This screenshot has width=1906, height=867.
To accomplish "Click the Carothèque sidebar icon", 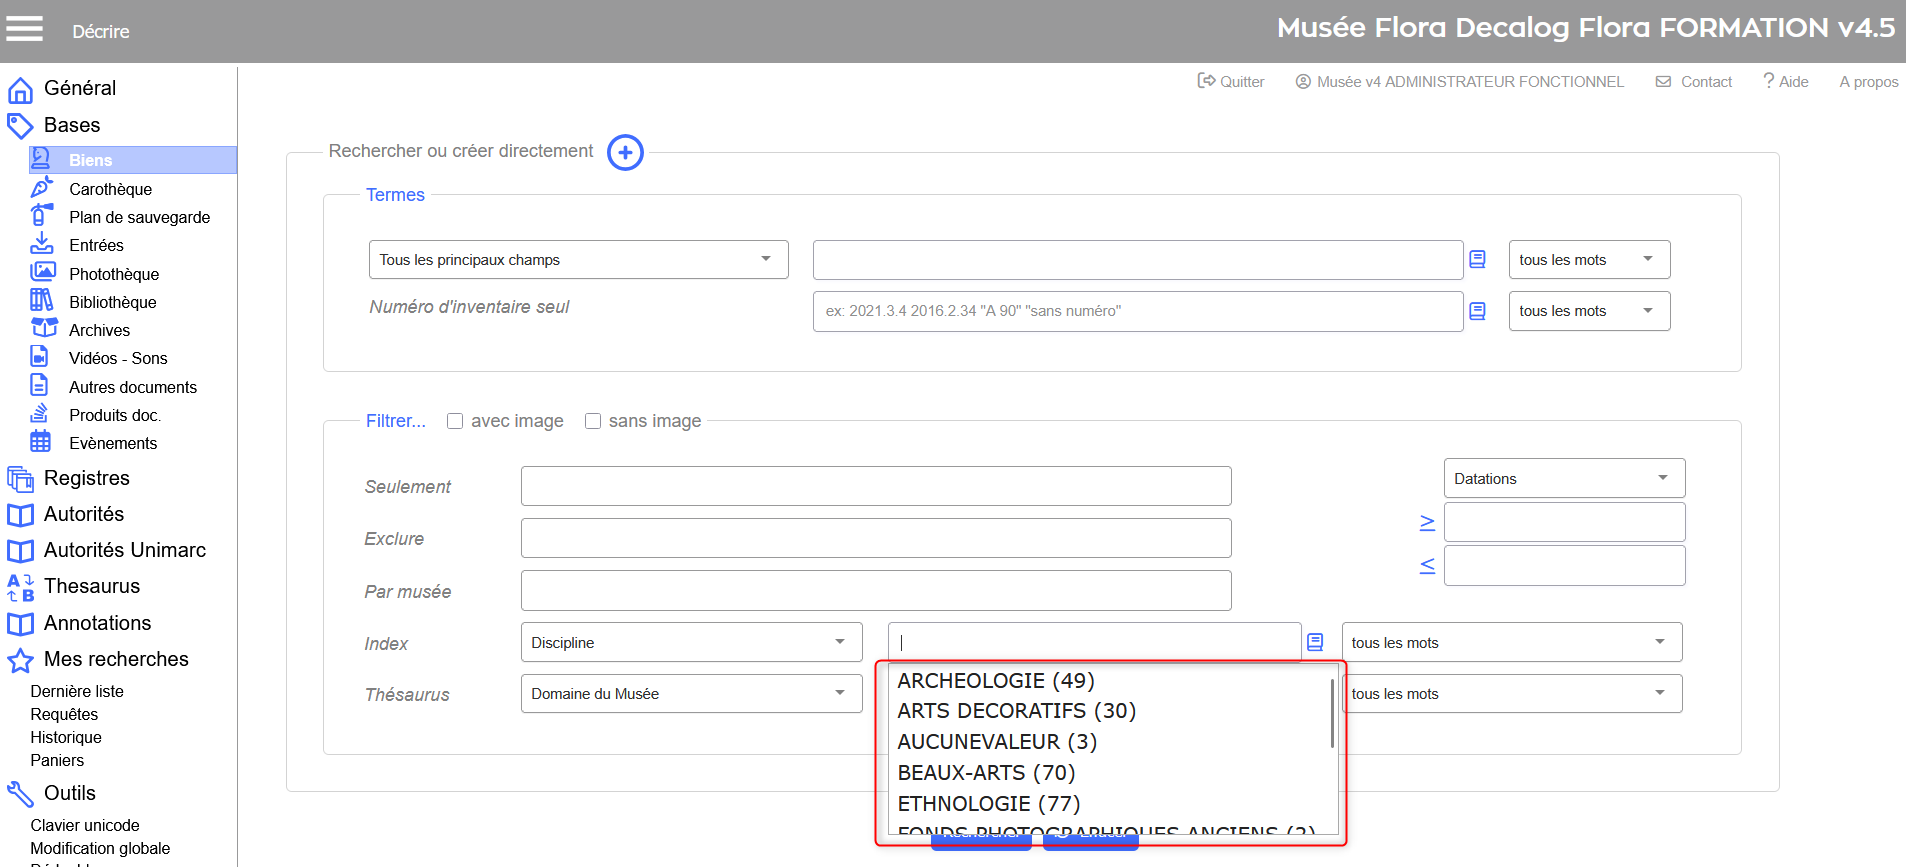I will tap(42, 188).
